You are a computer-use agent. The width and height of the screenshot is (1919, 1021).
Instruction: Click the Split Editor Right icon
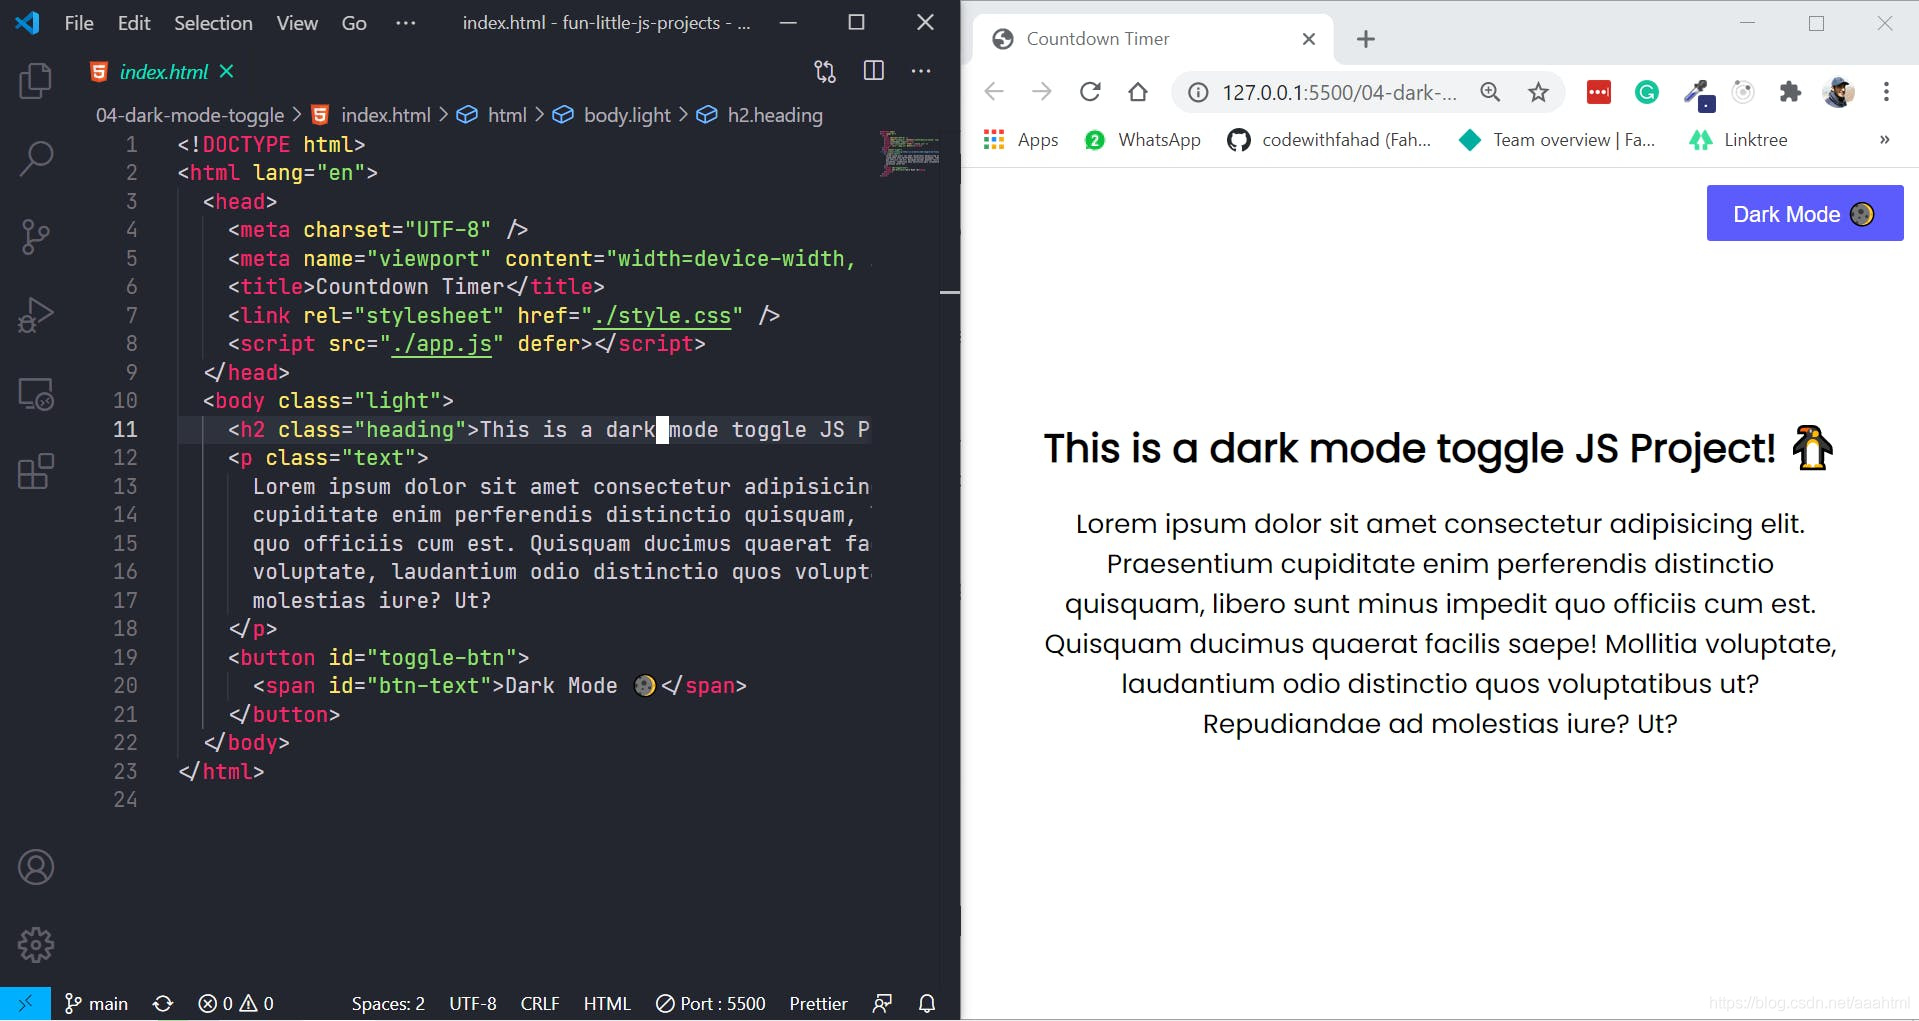[x=873, y=71]
